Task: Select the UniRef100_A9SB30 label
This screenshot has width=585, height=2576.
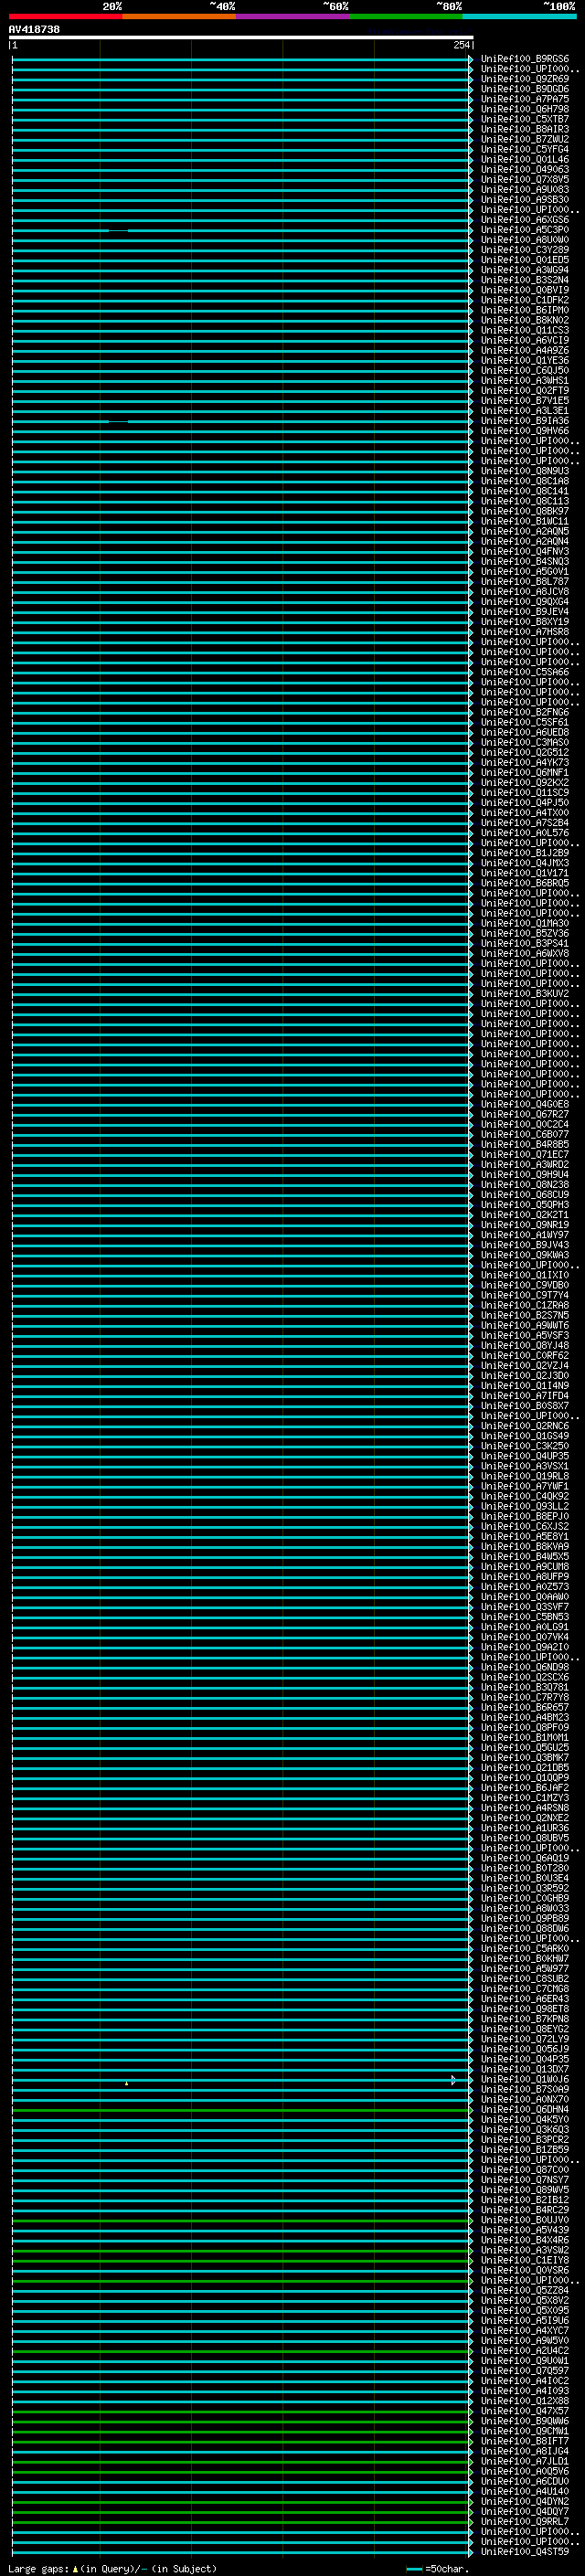Action: click(524, 200)
